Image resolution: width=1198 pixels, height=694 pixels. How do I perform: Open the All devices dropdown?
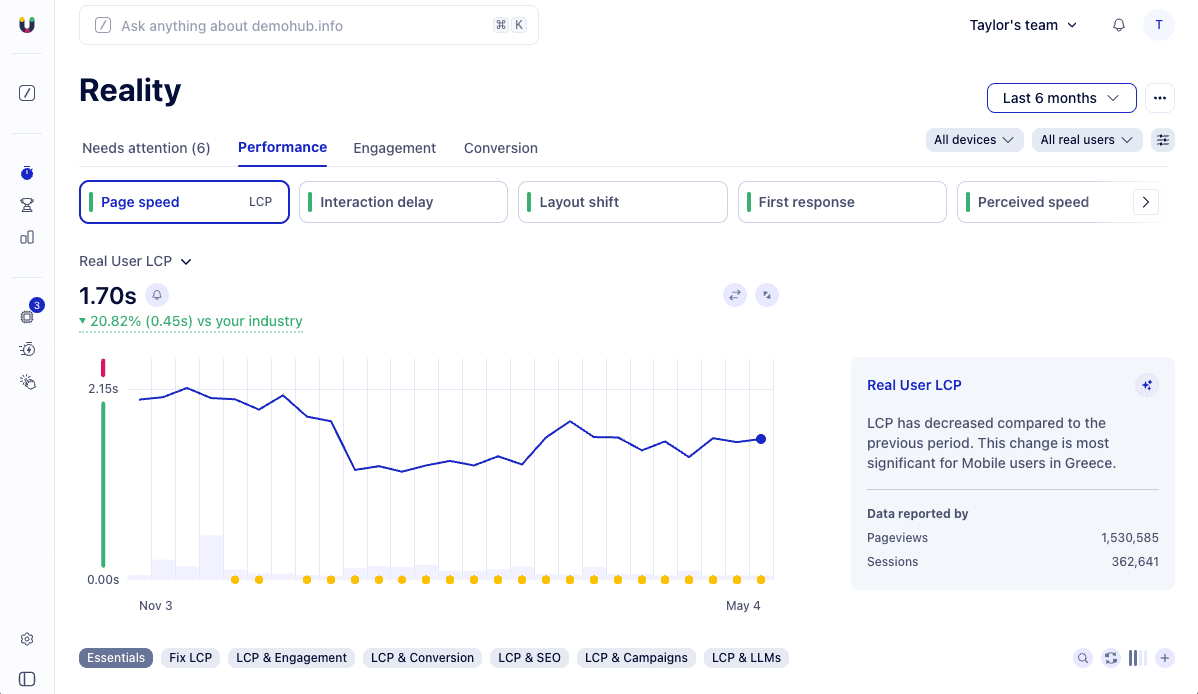pyautogui.click(x=974, y=140)
